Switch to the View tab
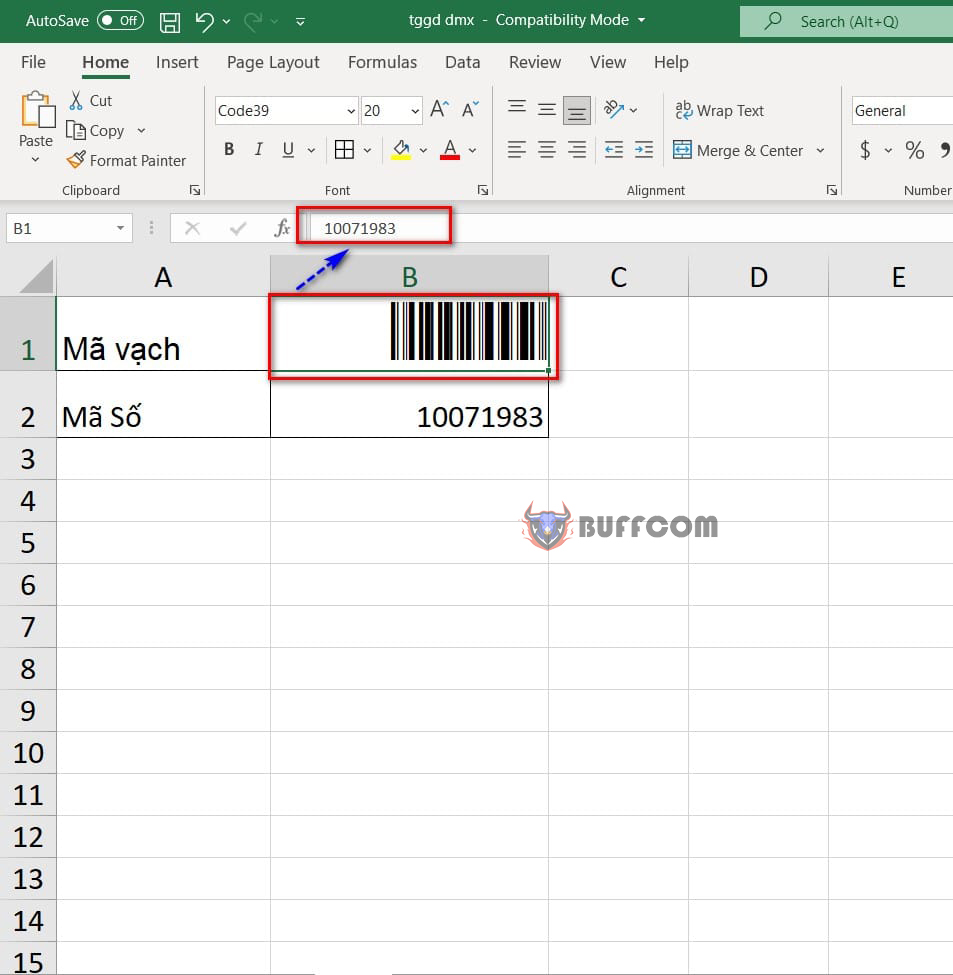Screen dimensions: 953x975 (x=608, y=62)
